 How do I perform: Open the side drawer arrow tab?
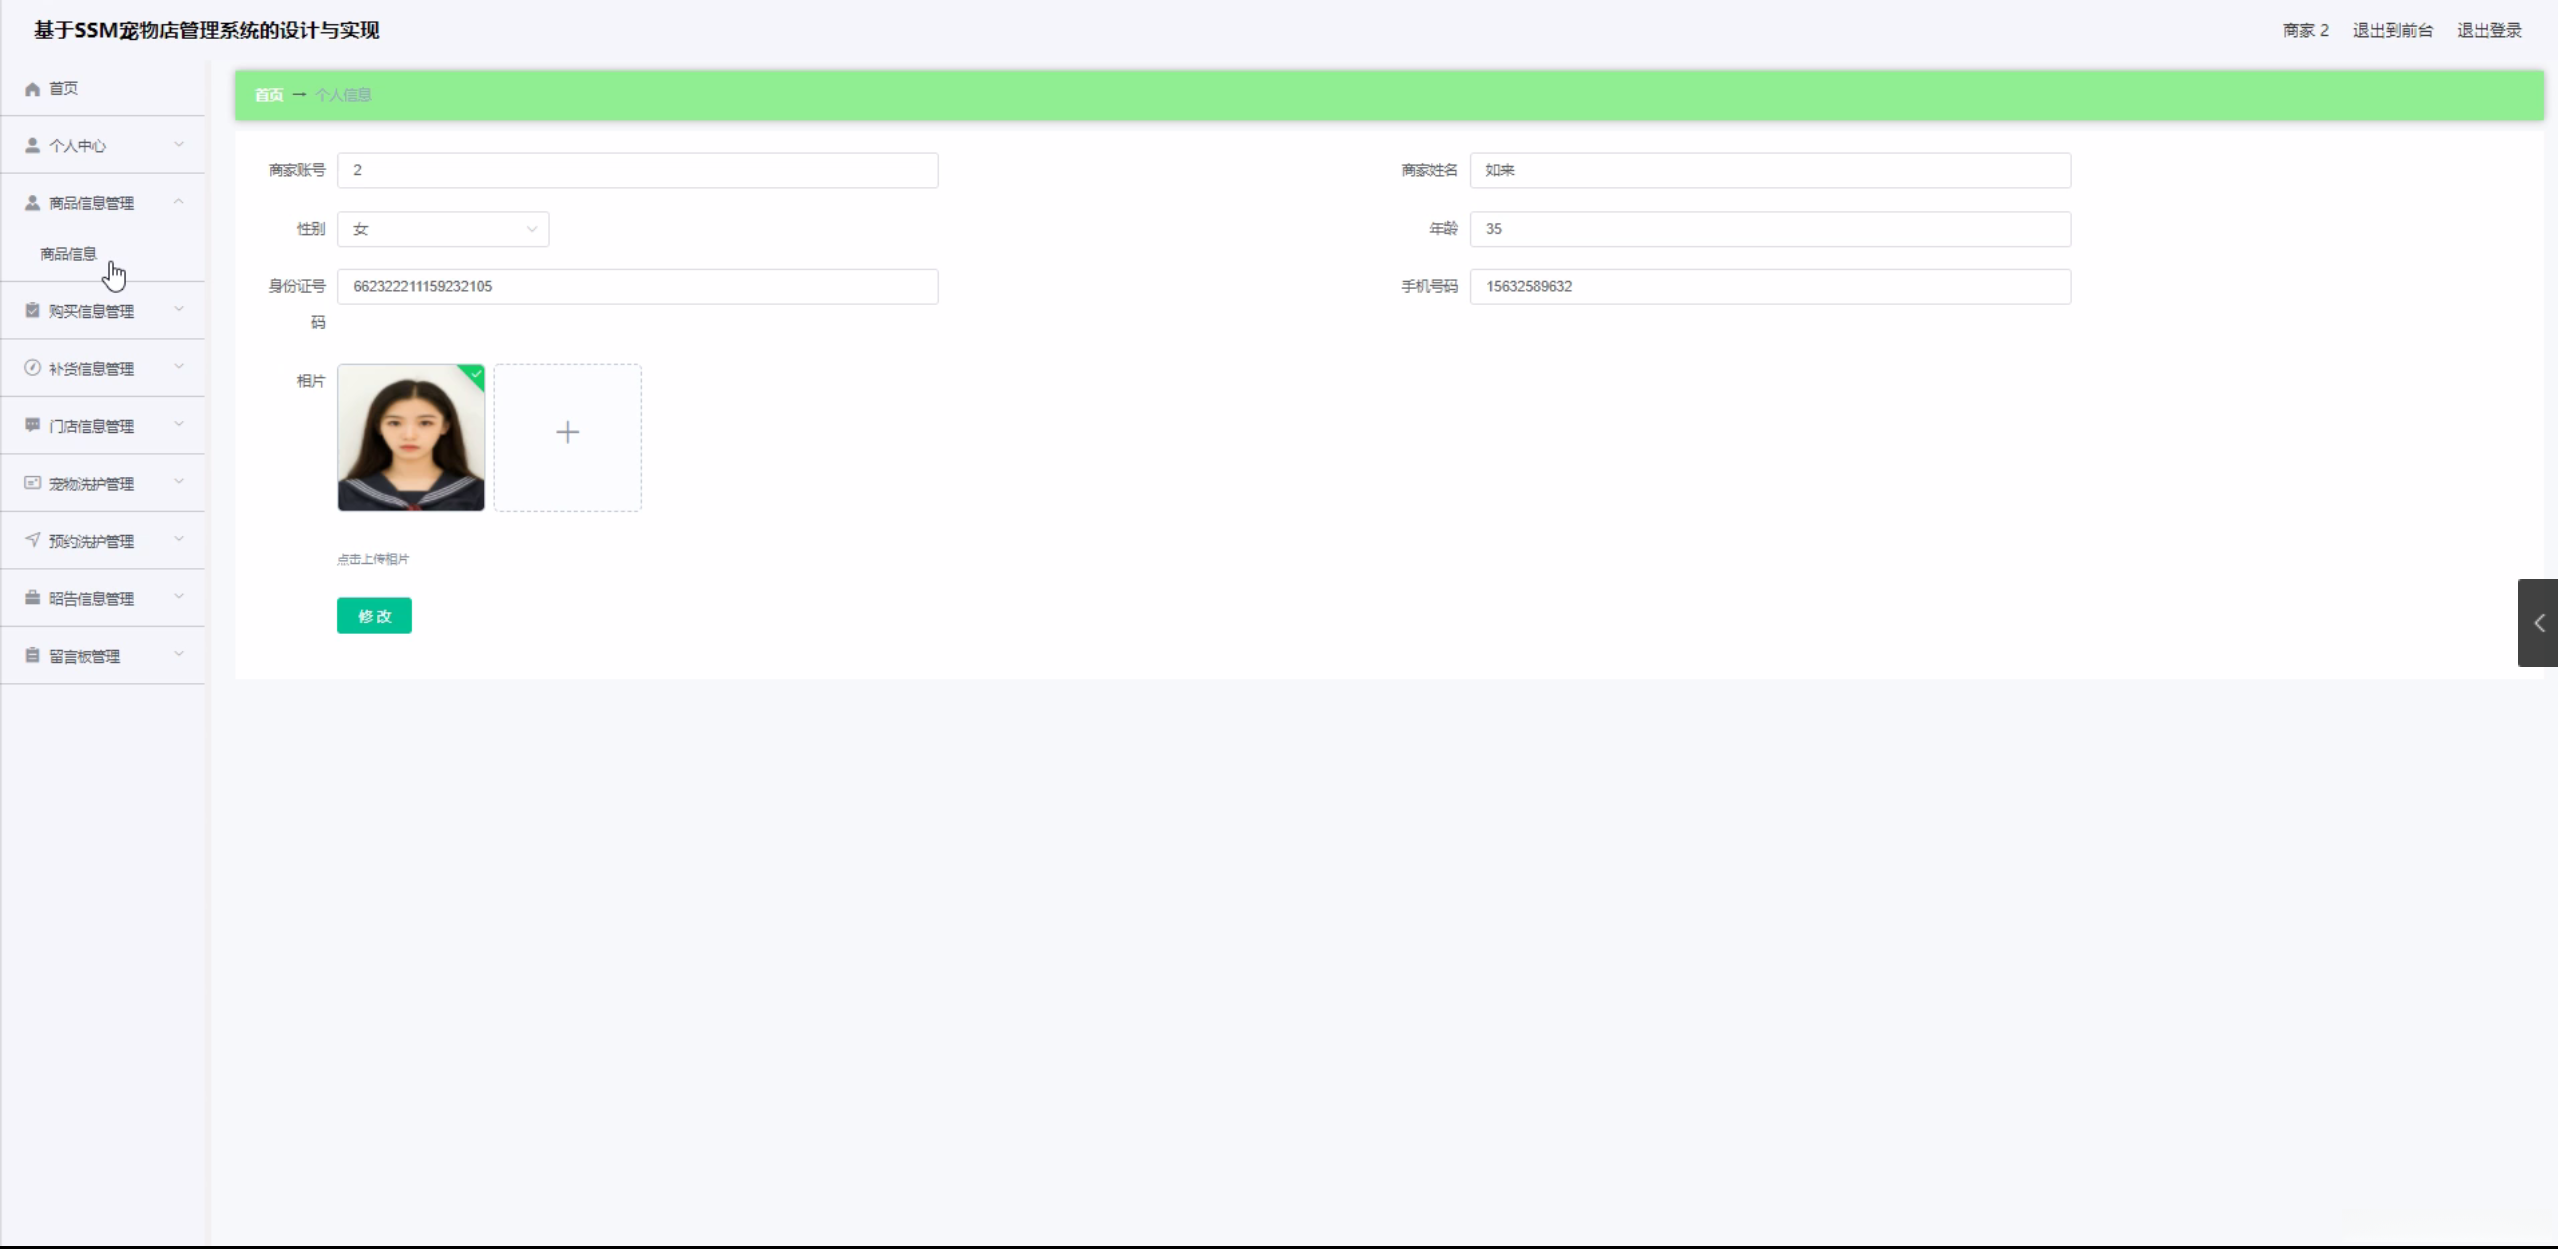click(x=2538, y=623)
